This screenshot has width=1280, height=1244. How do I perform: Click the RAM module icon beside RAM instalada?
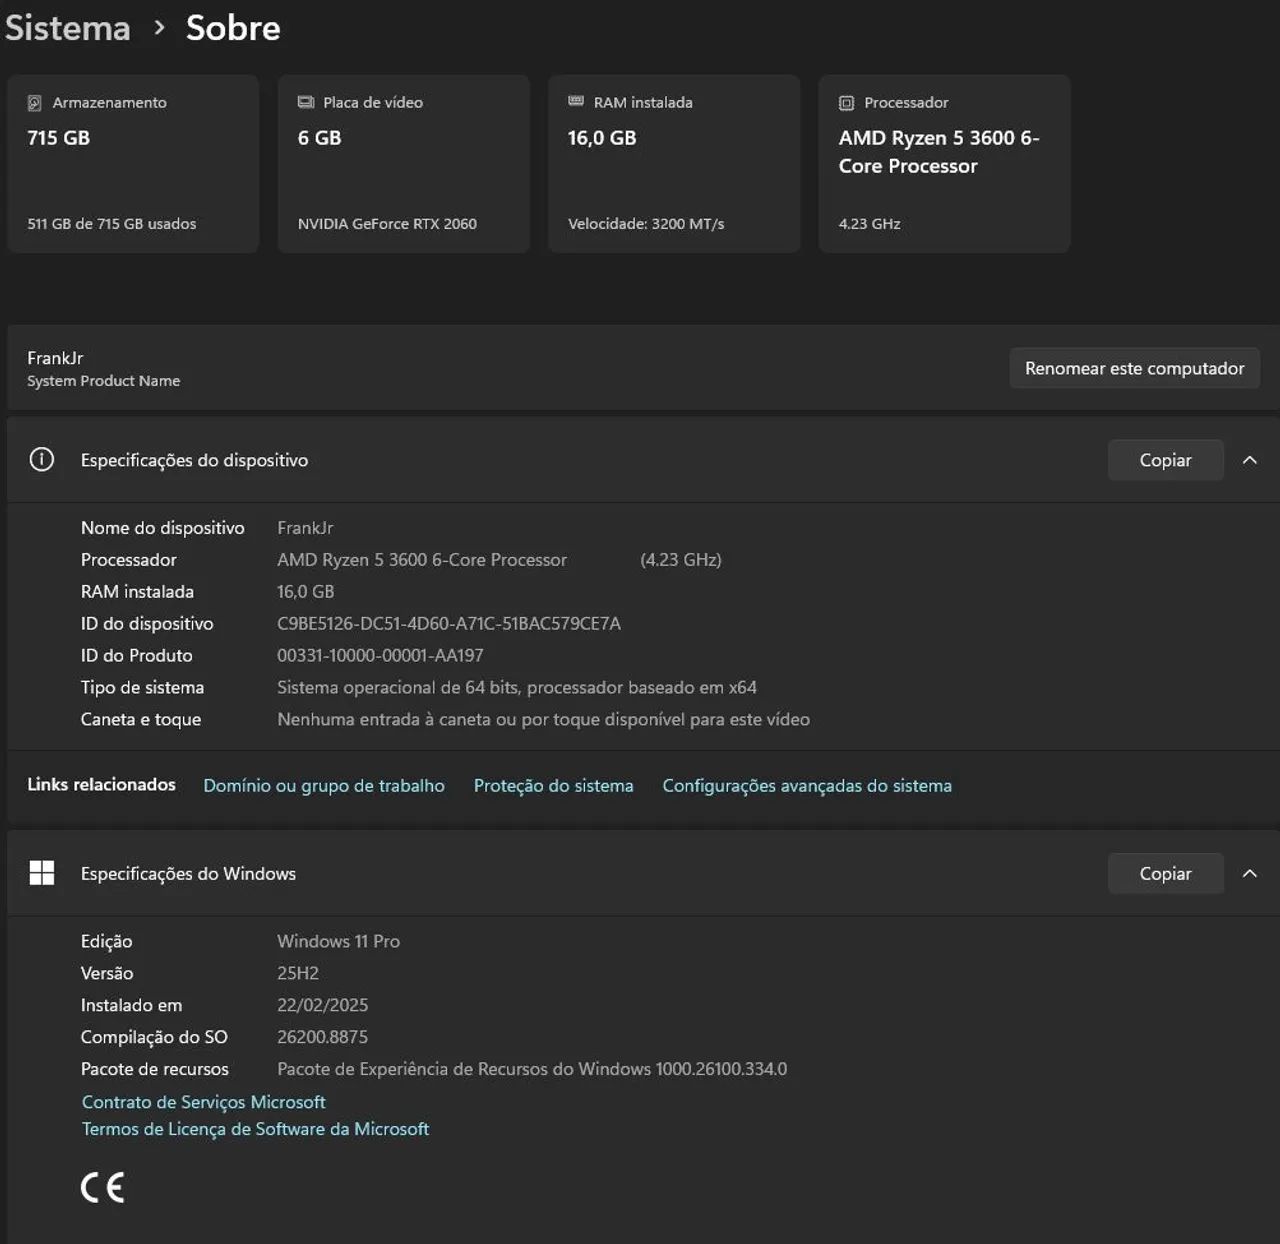coord(576,101)
